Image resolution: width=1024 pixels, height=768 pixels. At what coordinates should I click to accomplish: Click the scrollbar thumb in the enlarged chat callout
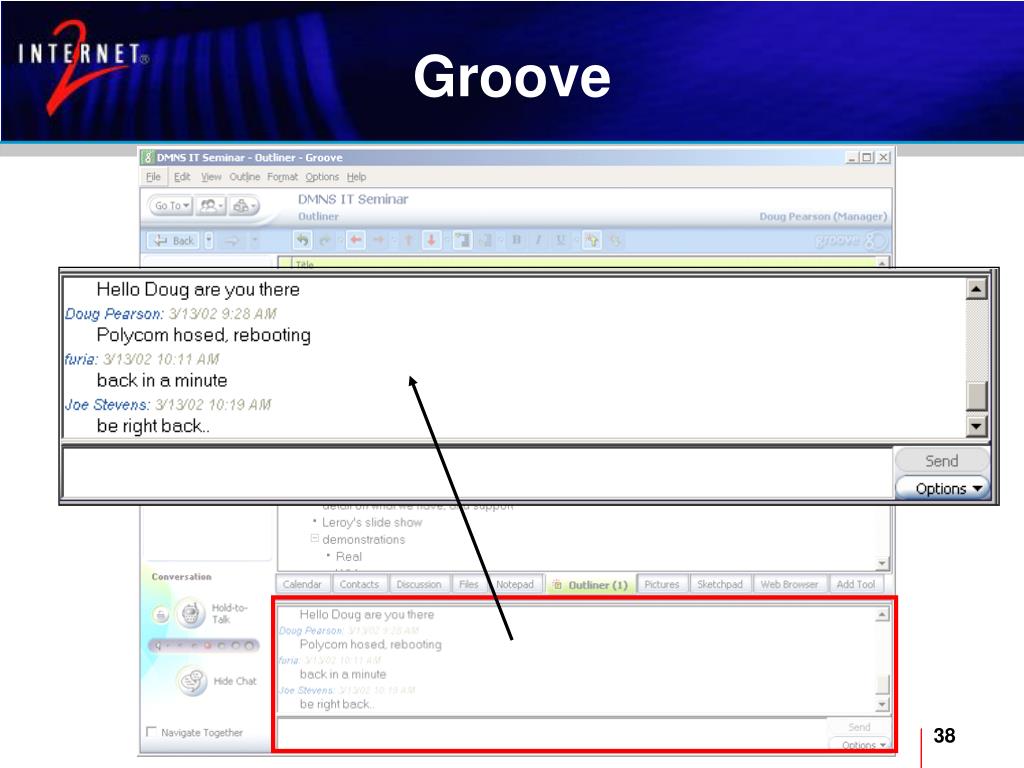pyautogui.click(x=976, y=396)
